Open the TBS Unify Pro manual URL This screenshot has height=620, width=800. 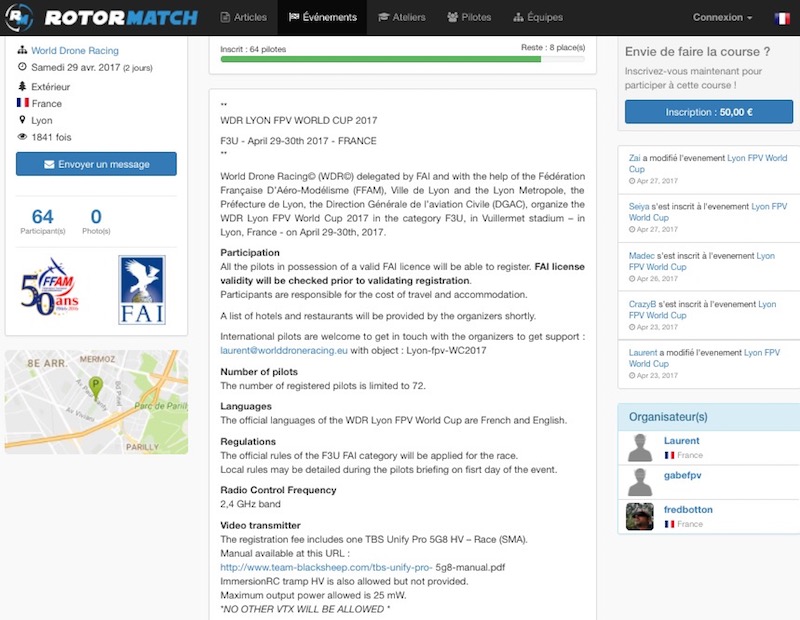[x=326, y=567]
